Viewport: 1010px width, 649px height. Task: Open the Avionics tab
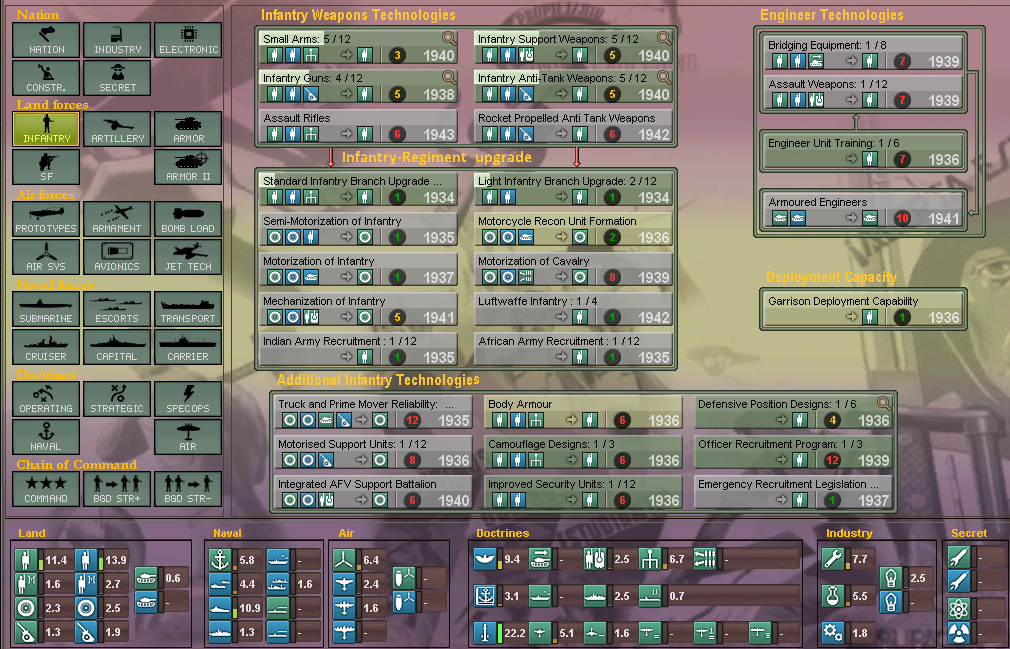[117, 257]
